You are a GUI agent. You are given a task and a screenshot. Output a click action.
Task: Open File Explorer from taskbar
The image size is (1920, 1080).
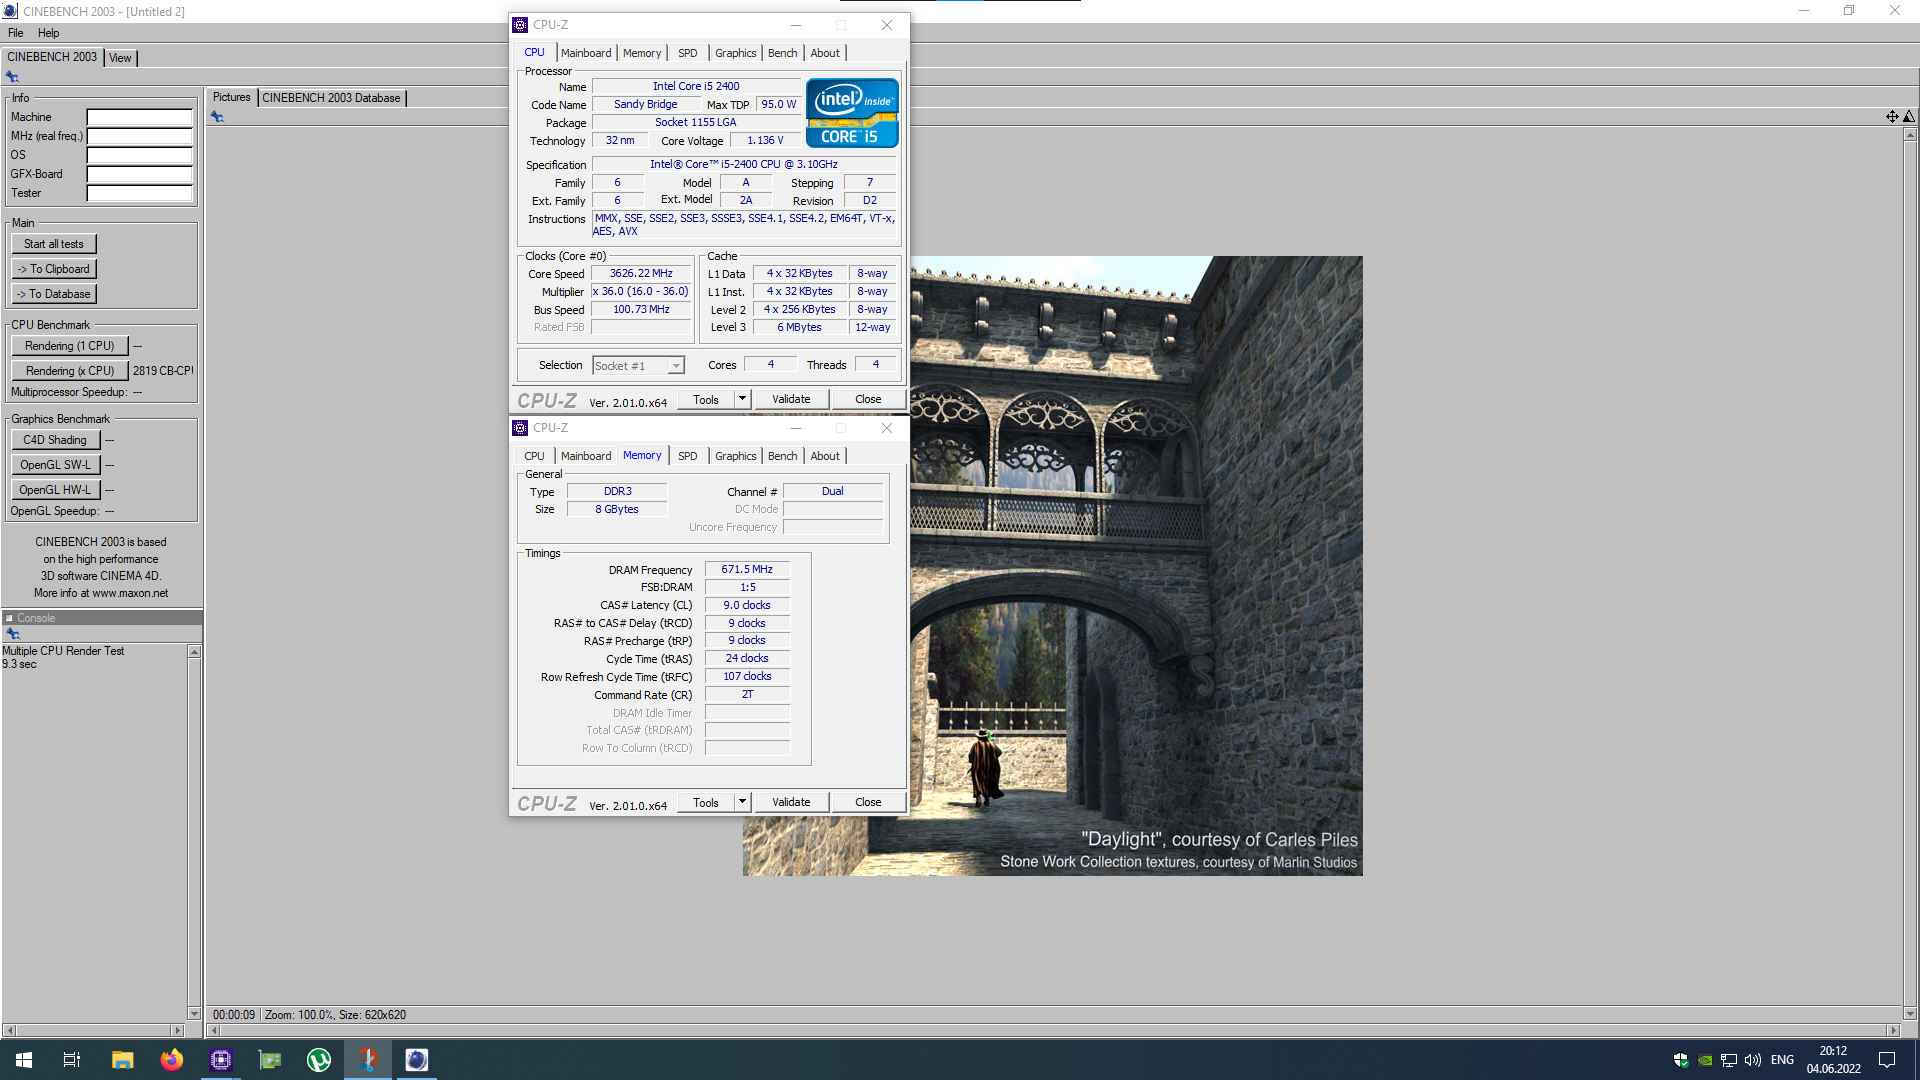(x=122, y=1060)
